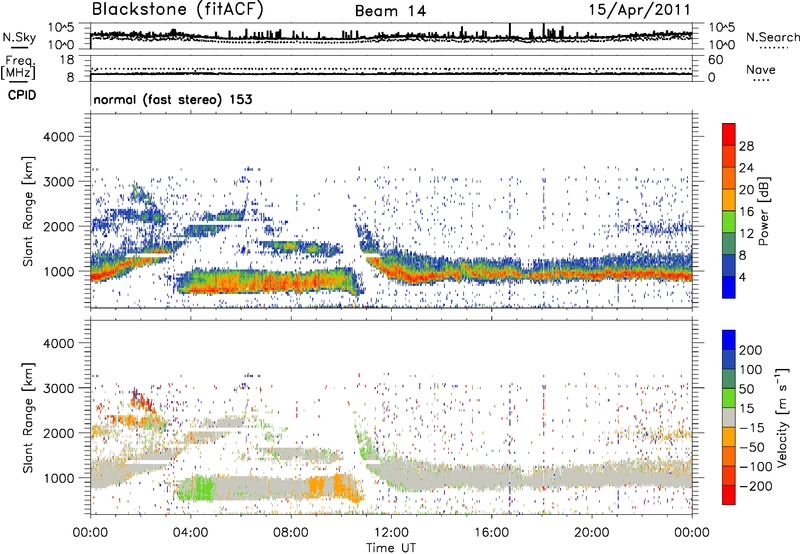Click the gray segment of Velocity colorbar
This screenshot has width=800, height=554.
[x=729, y=417]
